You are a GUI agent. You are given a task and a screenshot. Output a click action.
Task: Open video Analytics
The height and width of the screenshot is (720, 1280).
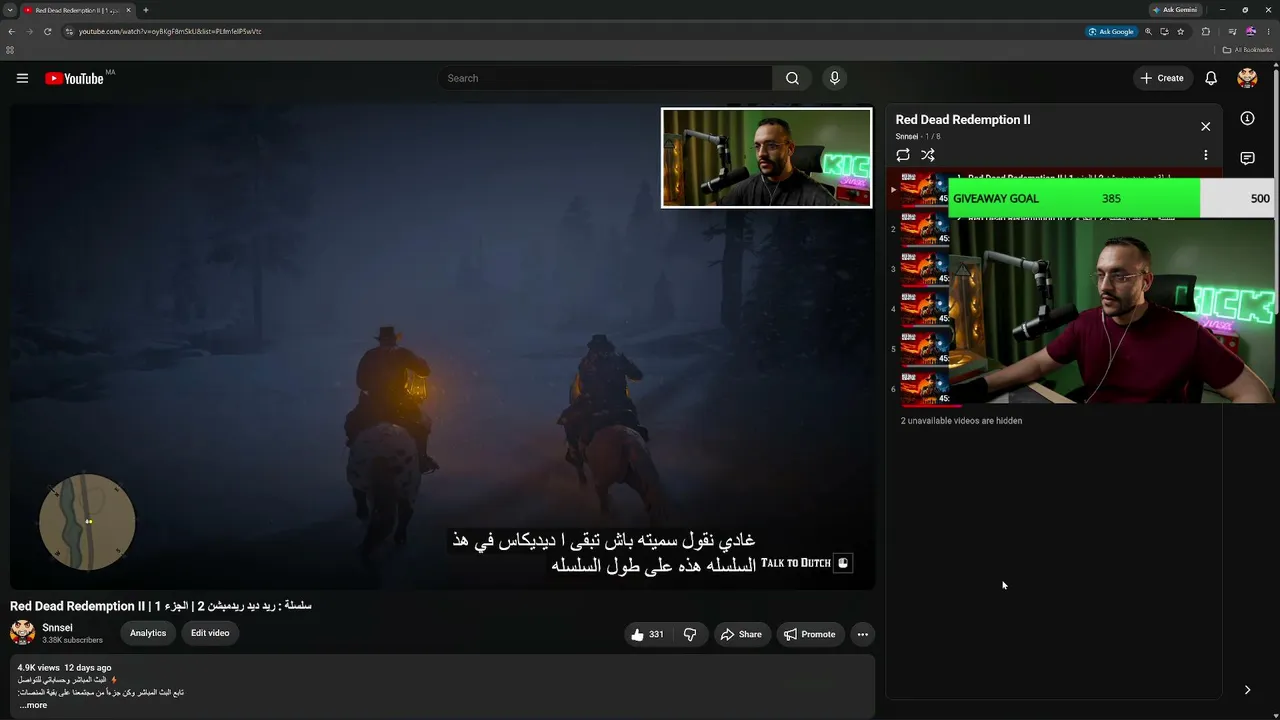[148, 633]
